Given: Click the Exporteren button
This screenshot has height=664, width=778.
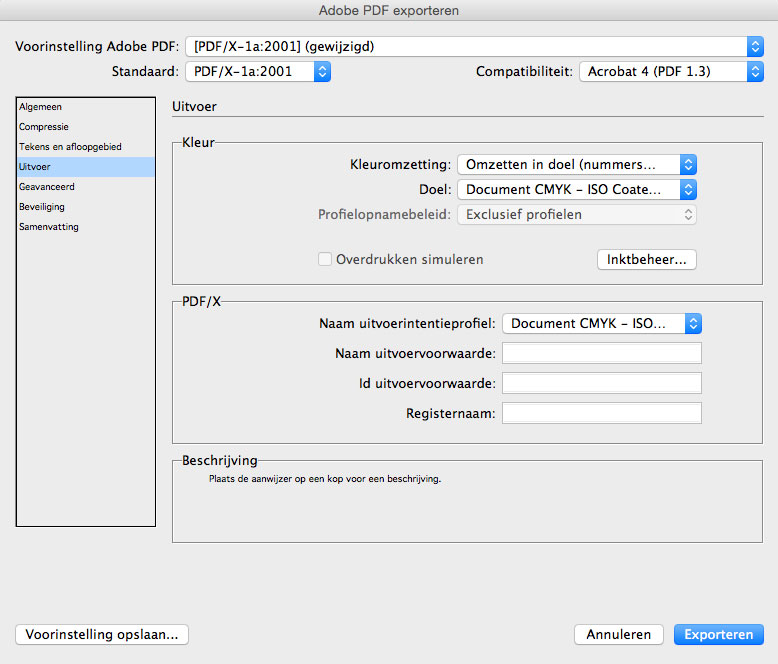Looking at the screenshot, I should pos(718,634).
